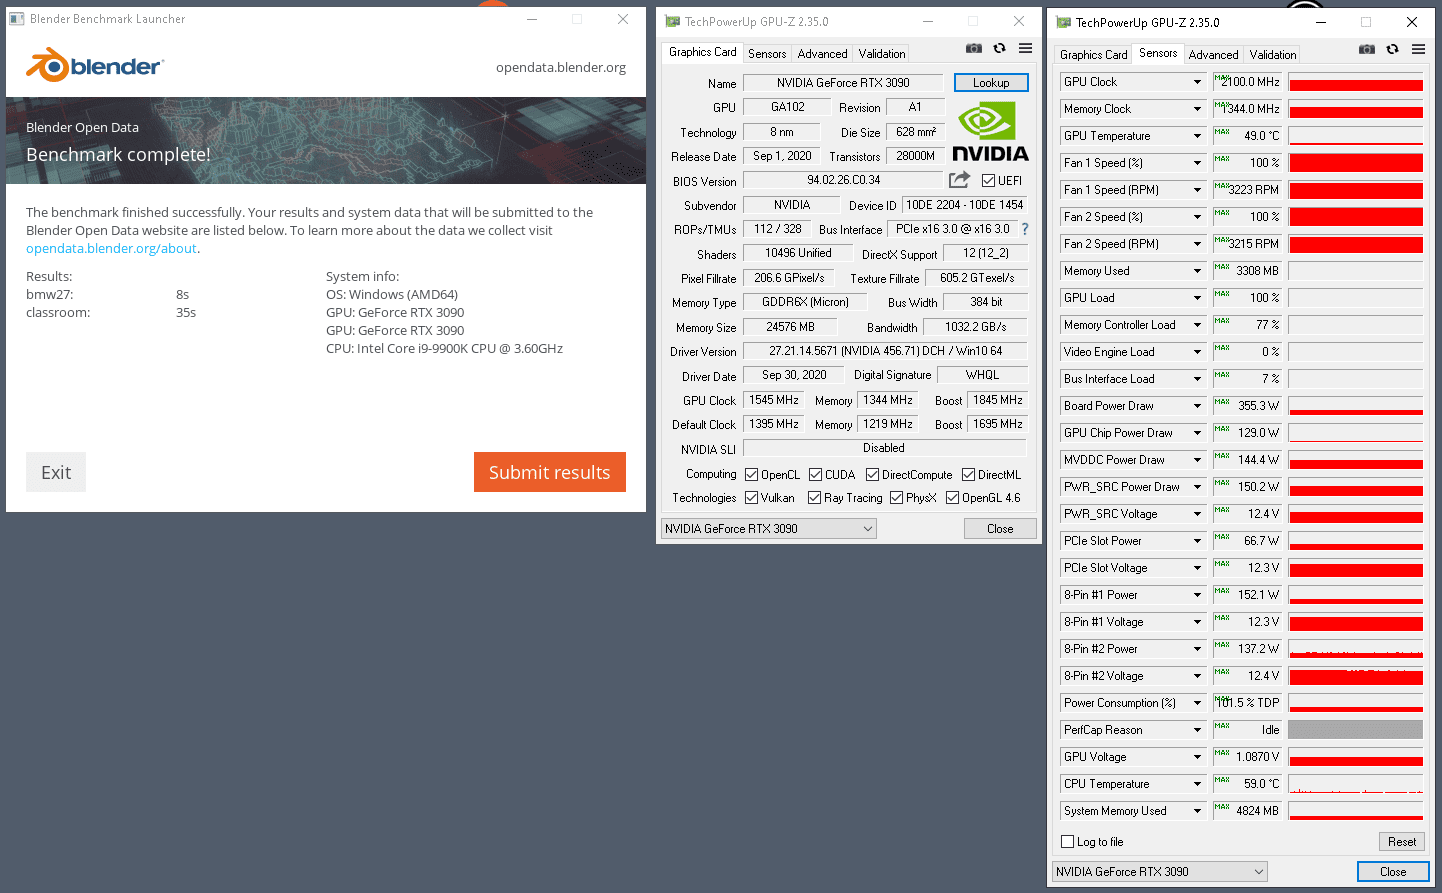Image resolution: width=1442 pixels, height=893 pixels.
Task: Click the GPU-Z title bar icon in Sensors window
Action: click(1064, 22)
